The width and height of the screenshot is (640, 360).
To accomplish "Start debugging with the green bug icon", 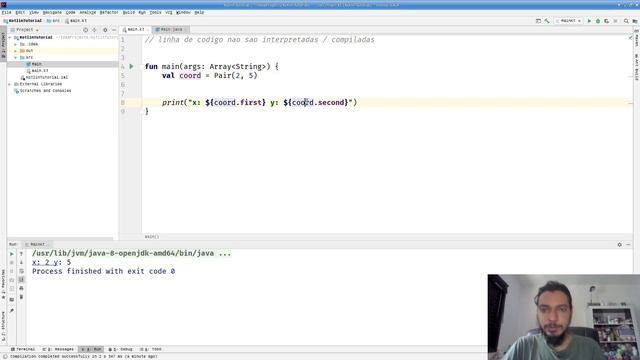I will (x=598, y=21).
